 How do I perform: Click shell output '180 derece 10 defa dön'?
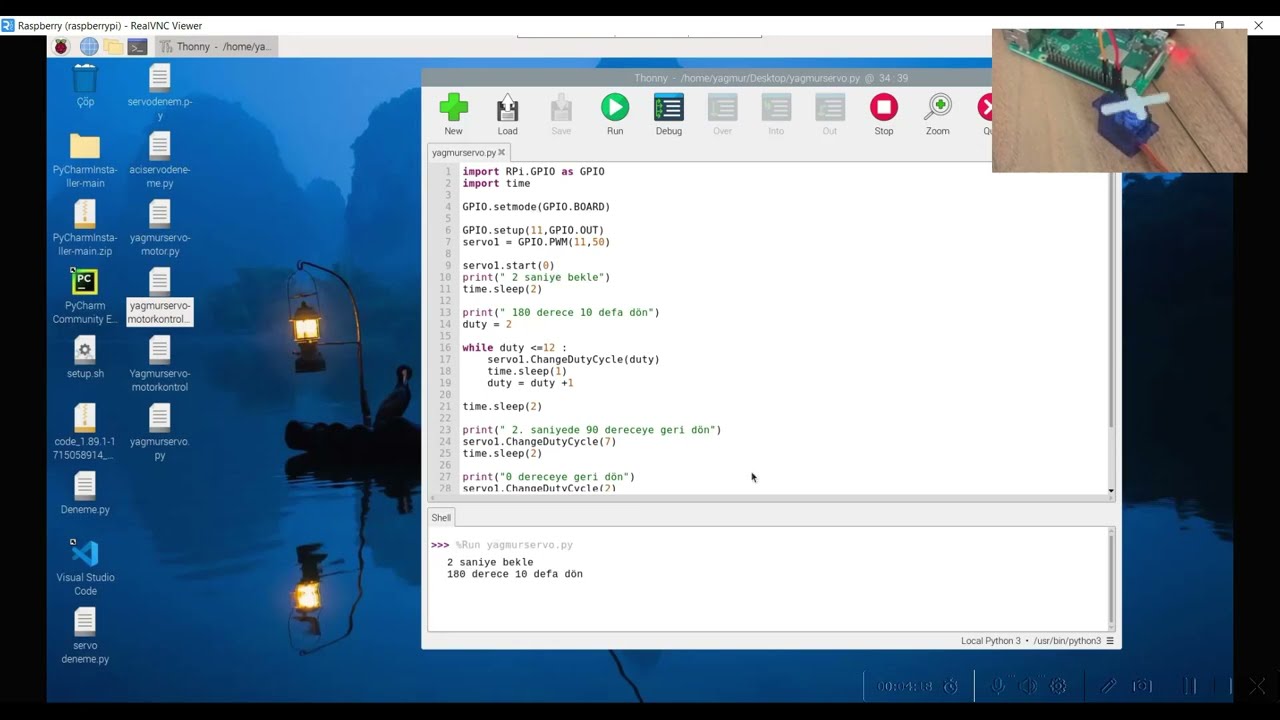click(x=515, y=574)
